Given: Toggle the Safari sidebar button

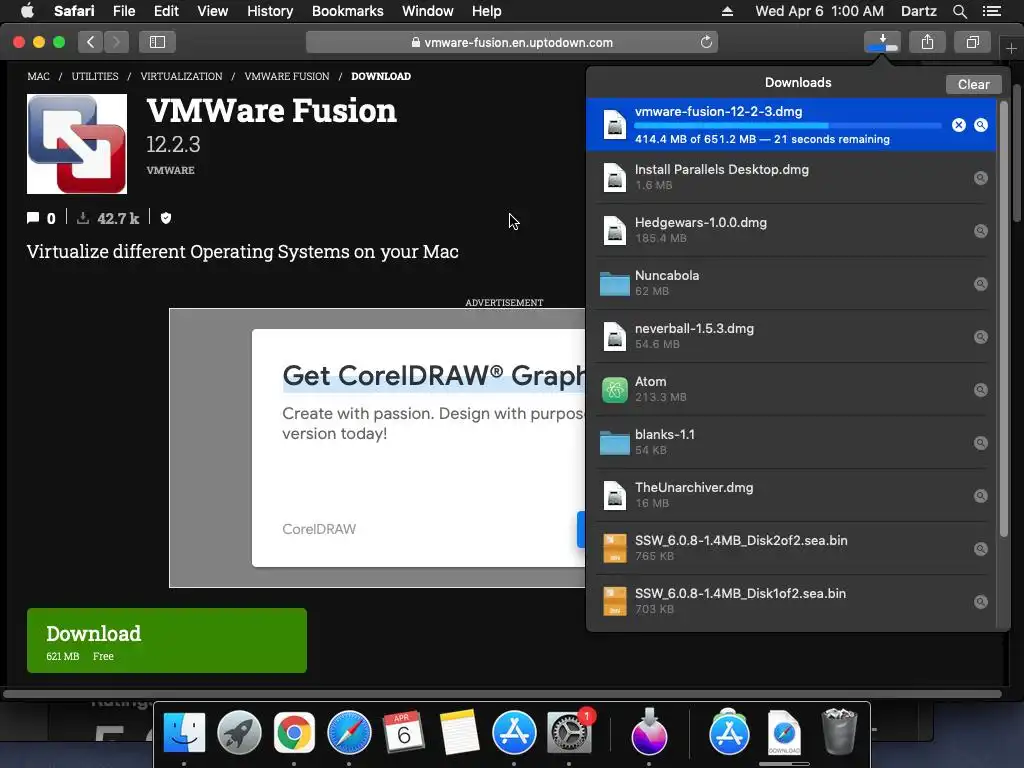Looking at the screenshot, I should pos(157,42).
